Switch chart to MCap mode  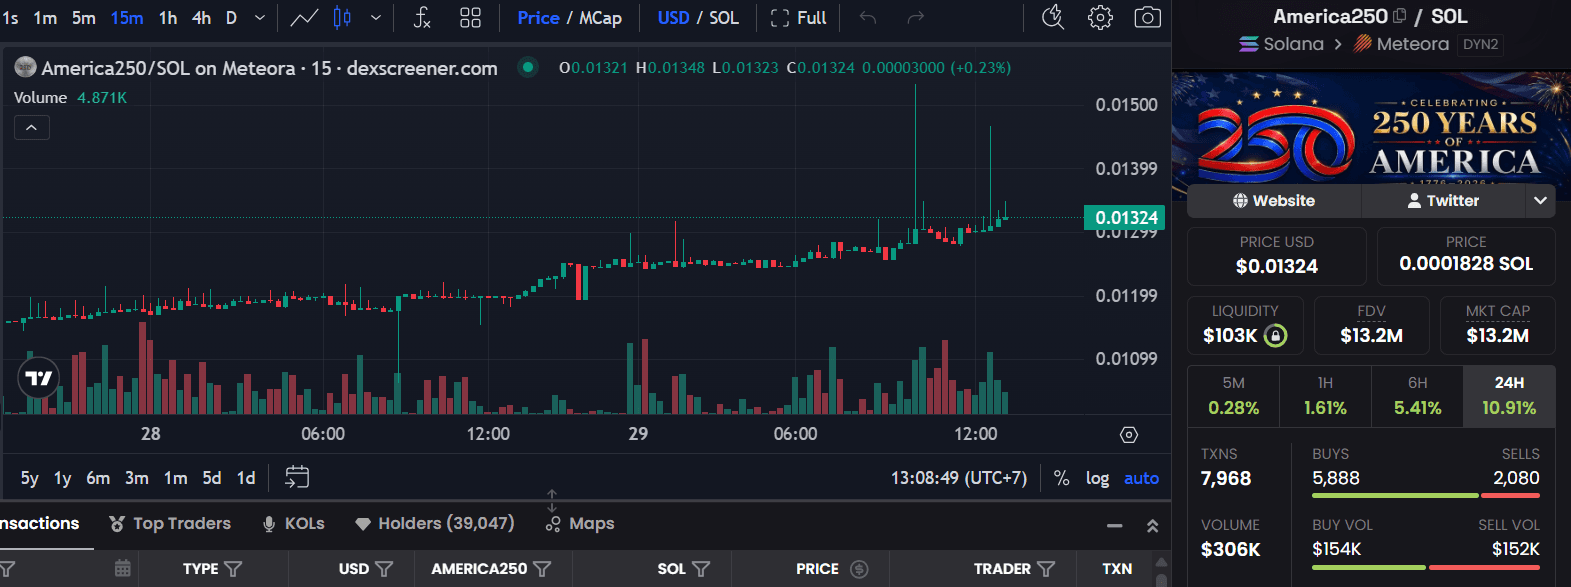[600, 18]
